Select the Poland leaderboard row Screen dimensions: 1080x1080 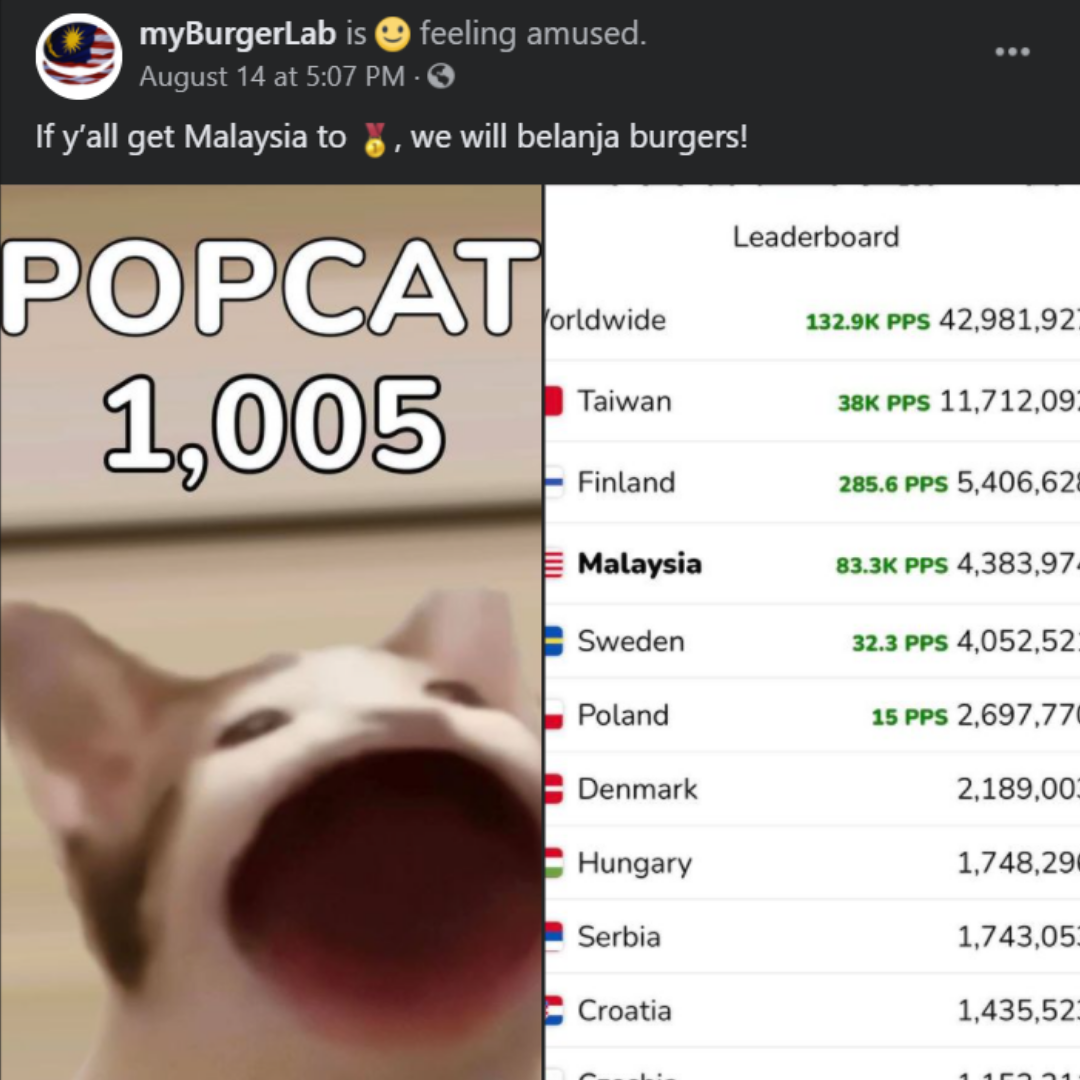point(812,715)
